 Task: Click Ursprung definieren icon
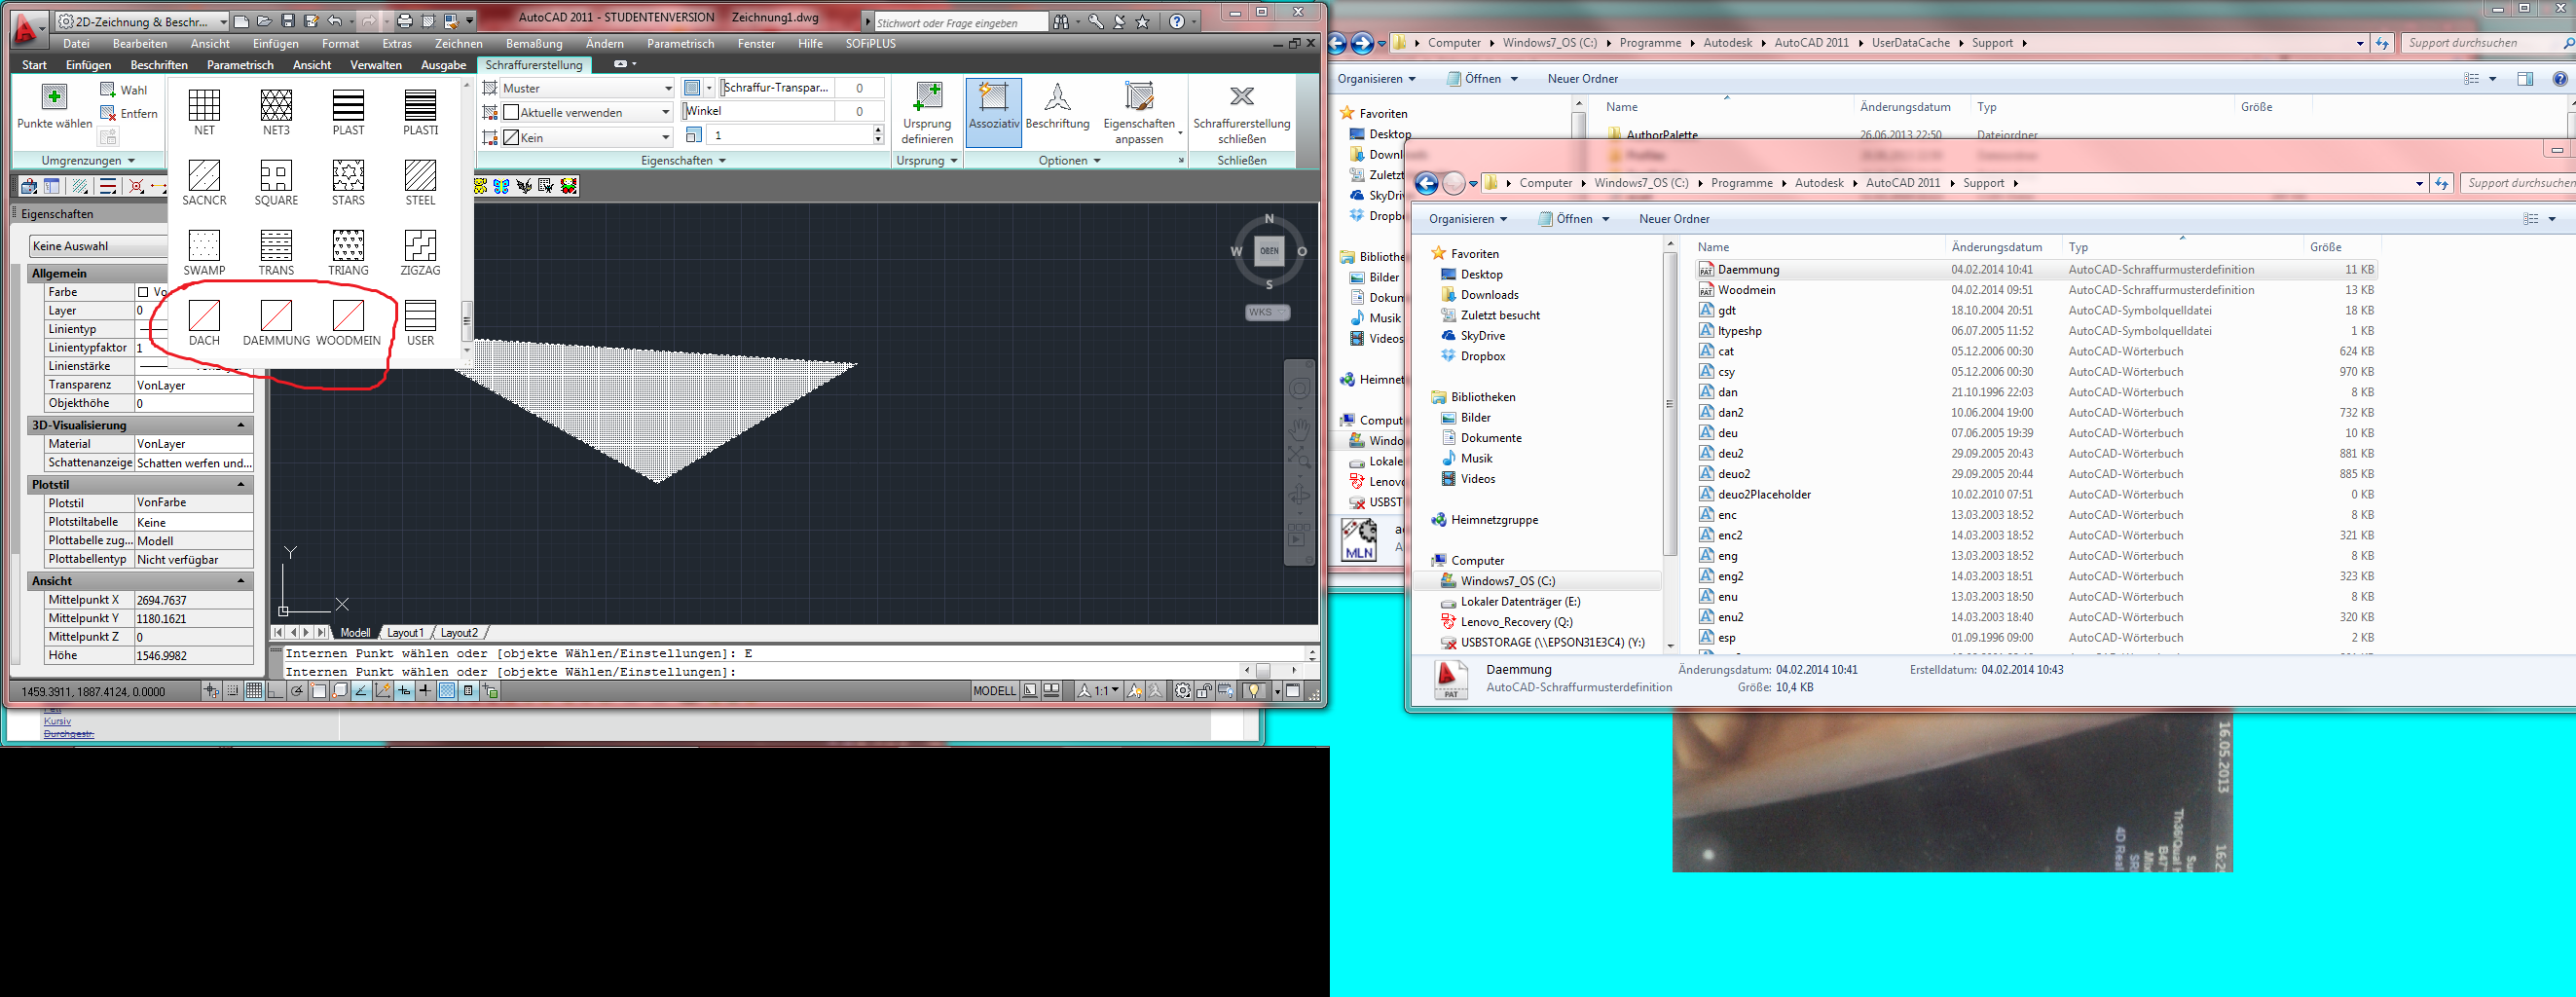tap(927, 97)
